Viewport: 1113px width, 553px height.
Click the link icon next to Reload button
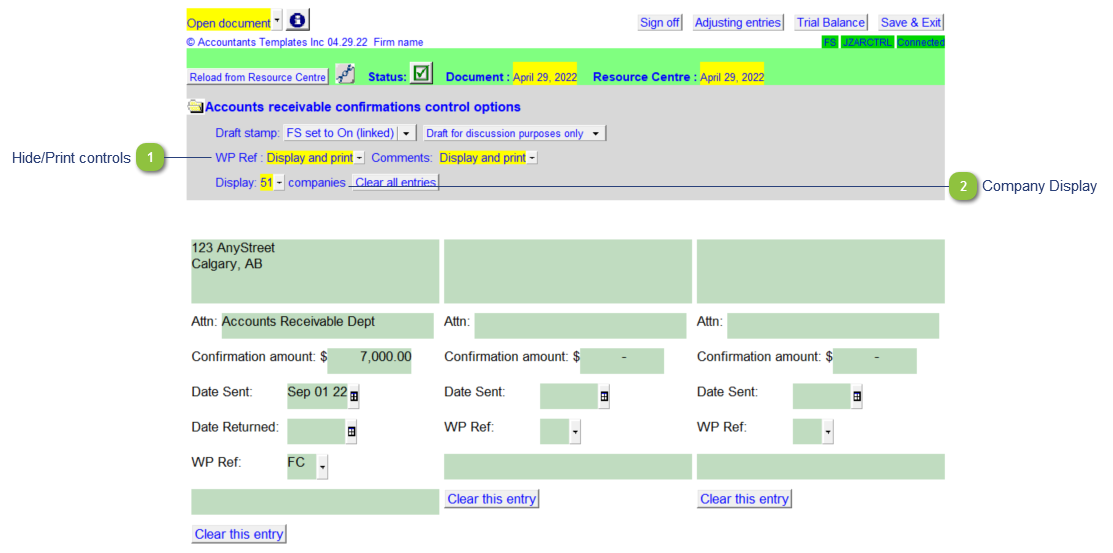345,76
